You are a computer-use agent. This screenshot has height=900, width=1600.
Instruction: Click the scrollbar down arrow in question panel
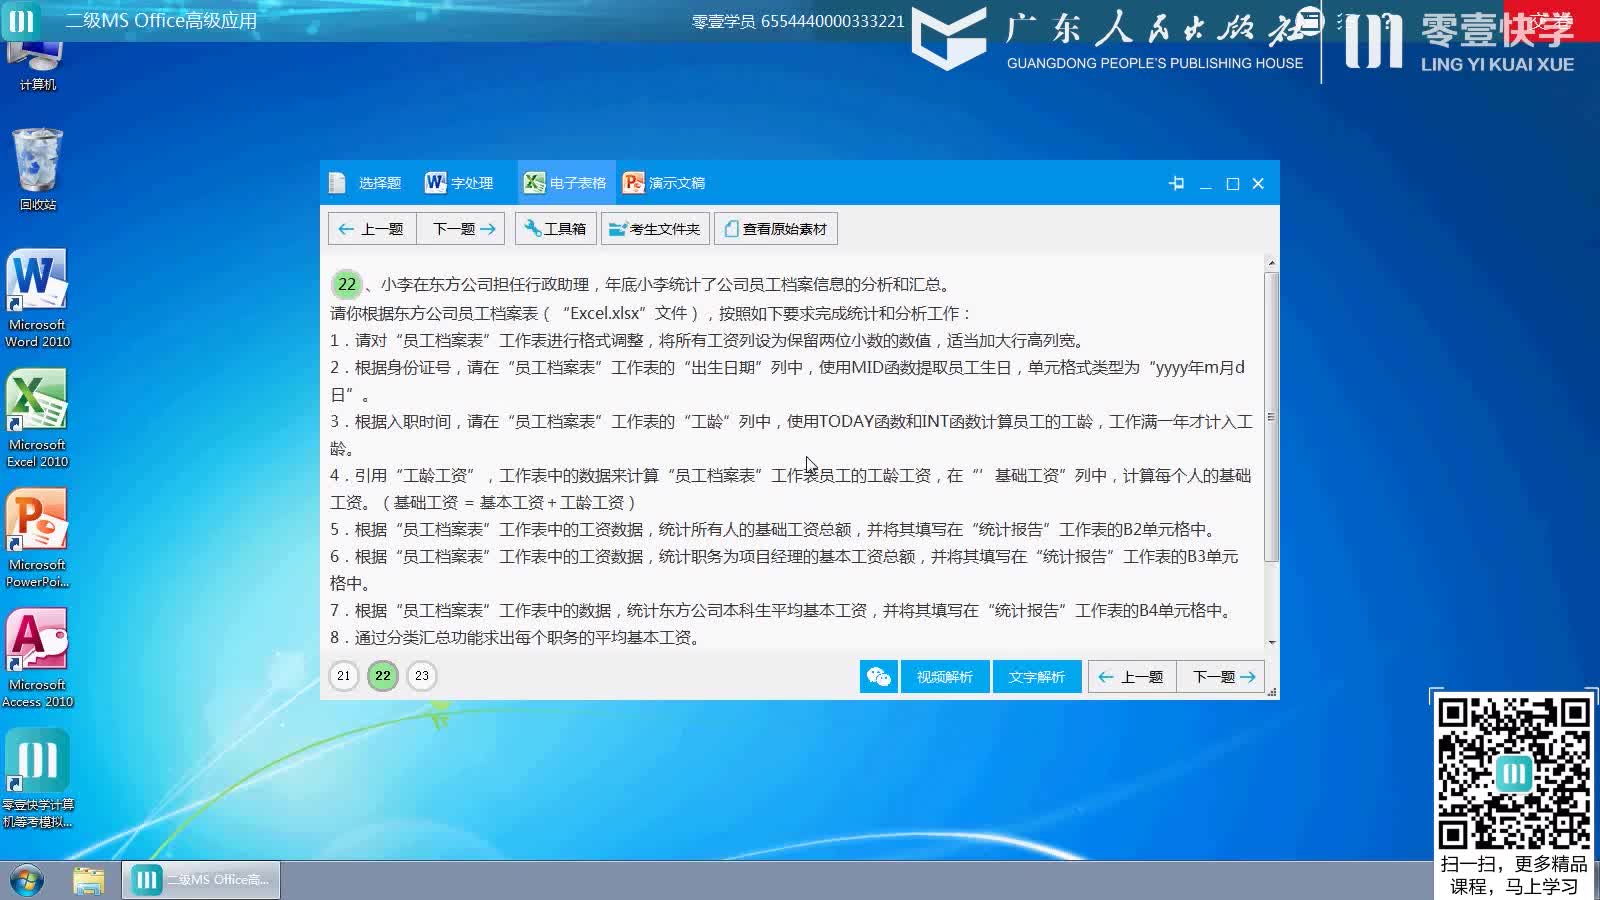[1272, 642]
